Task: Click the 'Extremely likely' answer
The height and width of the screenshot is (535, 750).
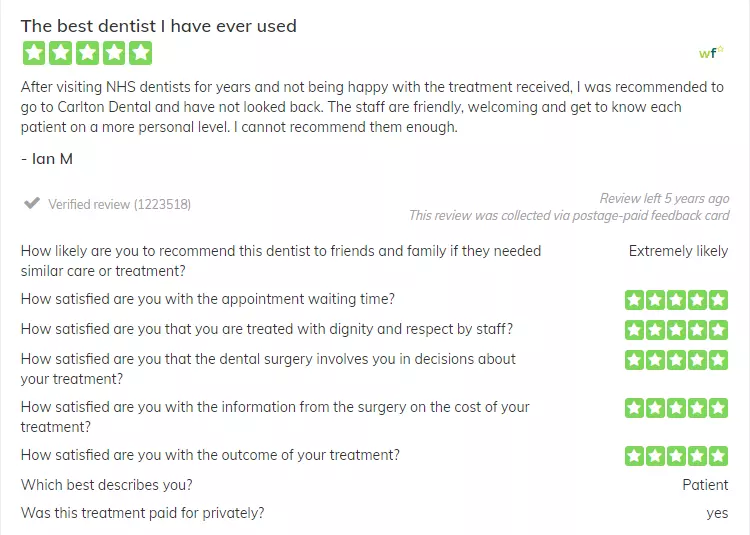Action: (x=678, y=251)
